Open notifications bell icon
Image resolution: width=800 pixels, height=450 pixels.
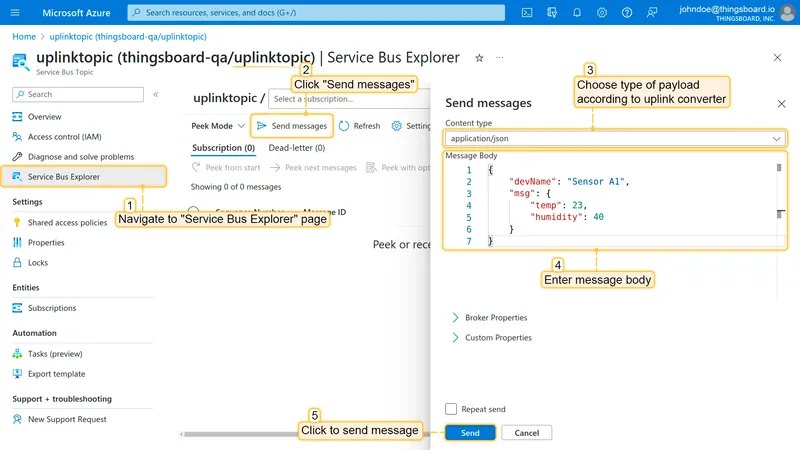pyautogui.click(x=577, y=13)
